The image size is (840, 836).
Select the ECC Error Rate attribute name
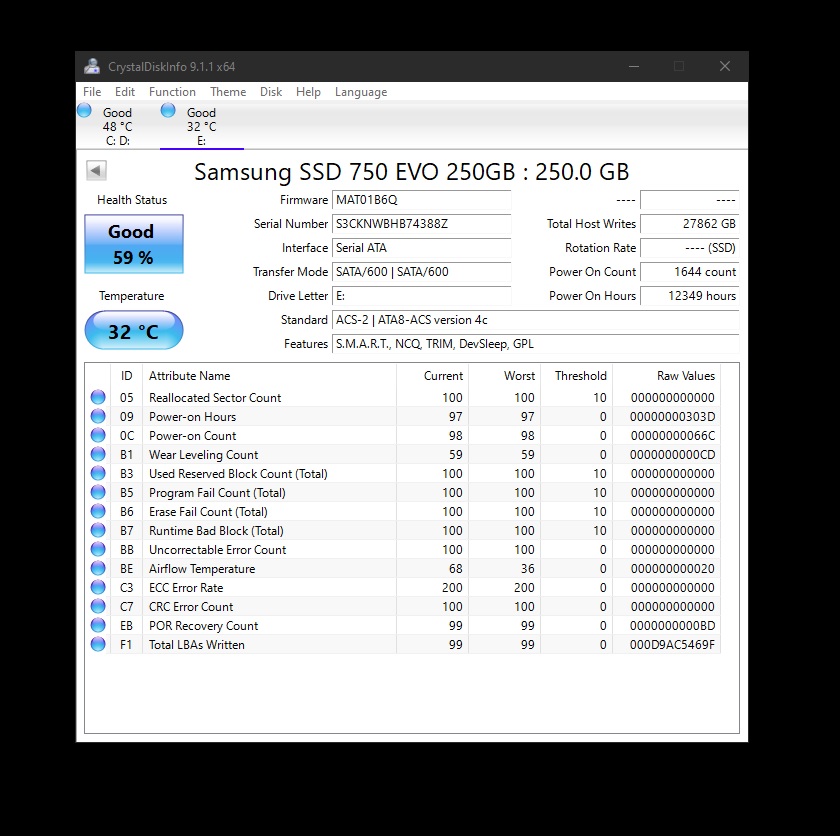pos(186,588)
